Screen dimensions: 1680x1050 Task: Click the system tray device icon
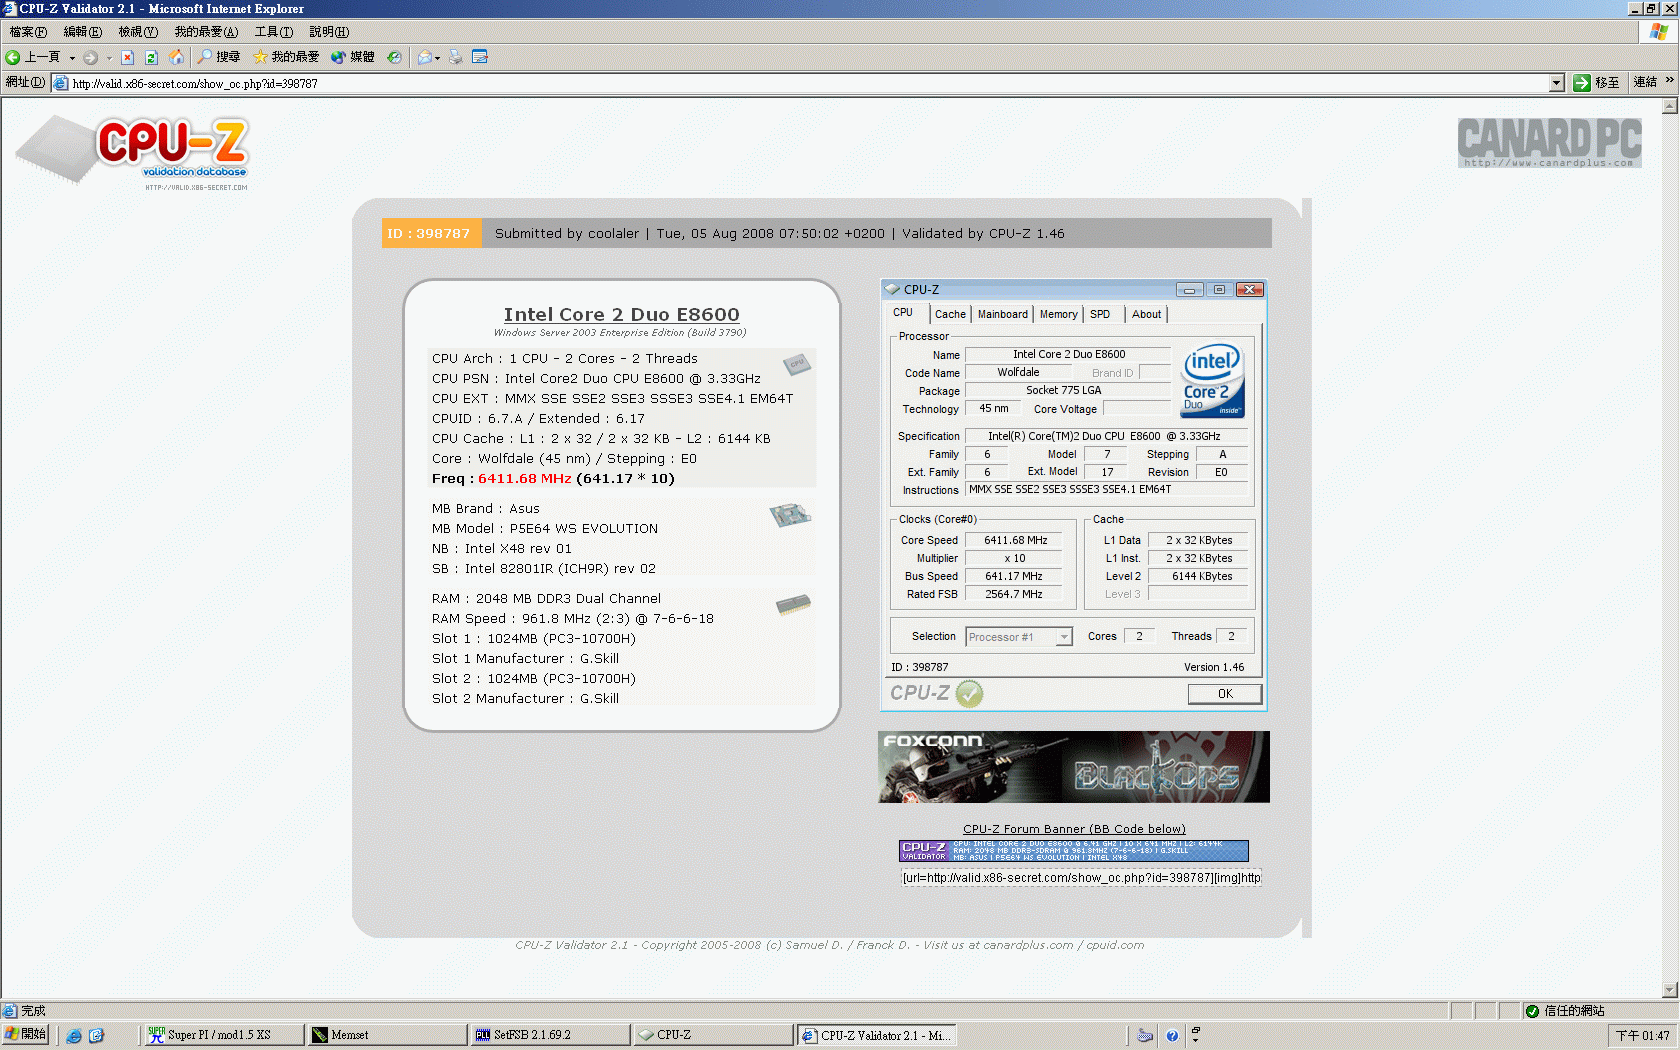tap(1146, 1036)
